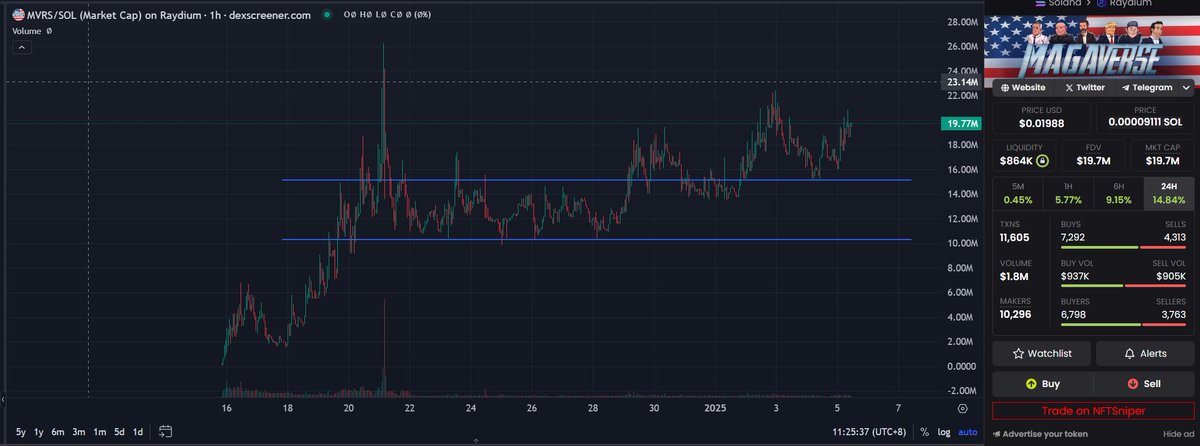Viewport: 1200px width, 446px height.
Task: Open Trade on NFTSniper banner
Action: (1093, 411)
